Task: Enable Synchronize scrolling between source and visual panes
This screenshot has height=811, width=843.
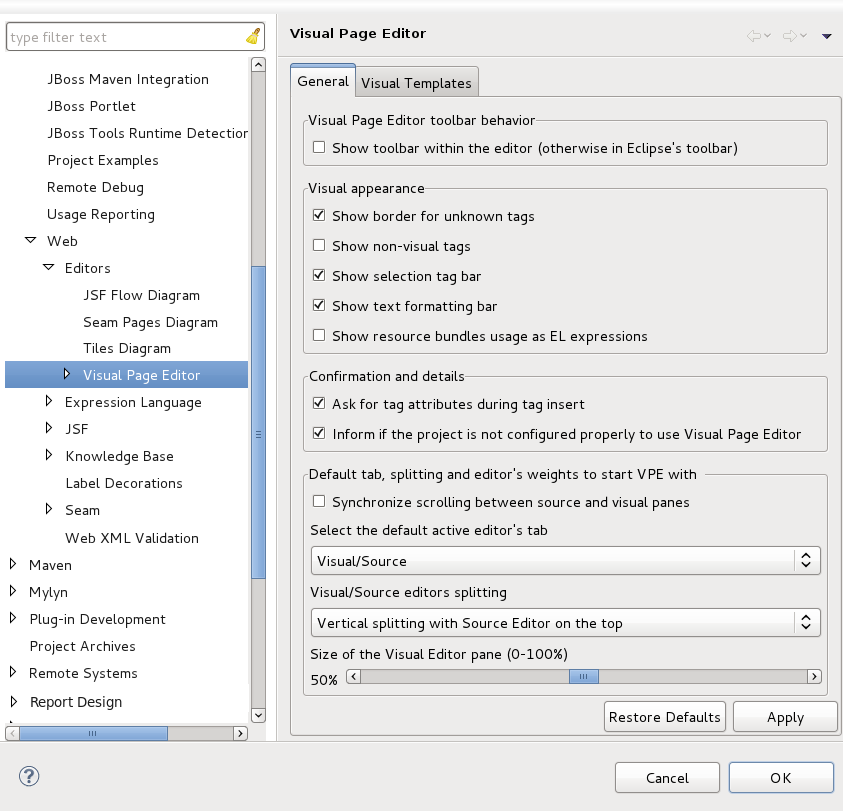Action: tap(319, 502)
